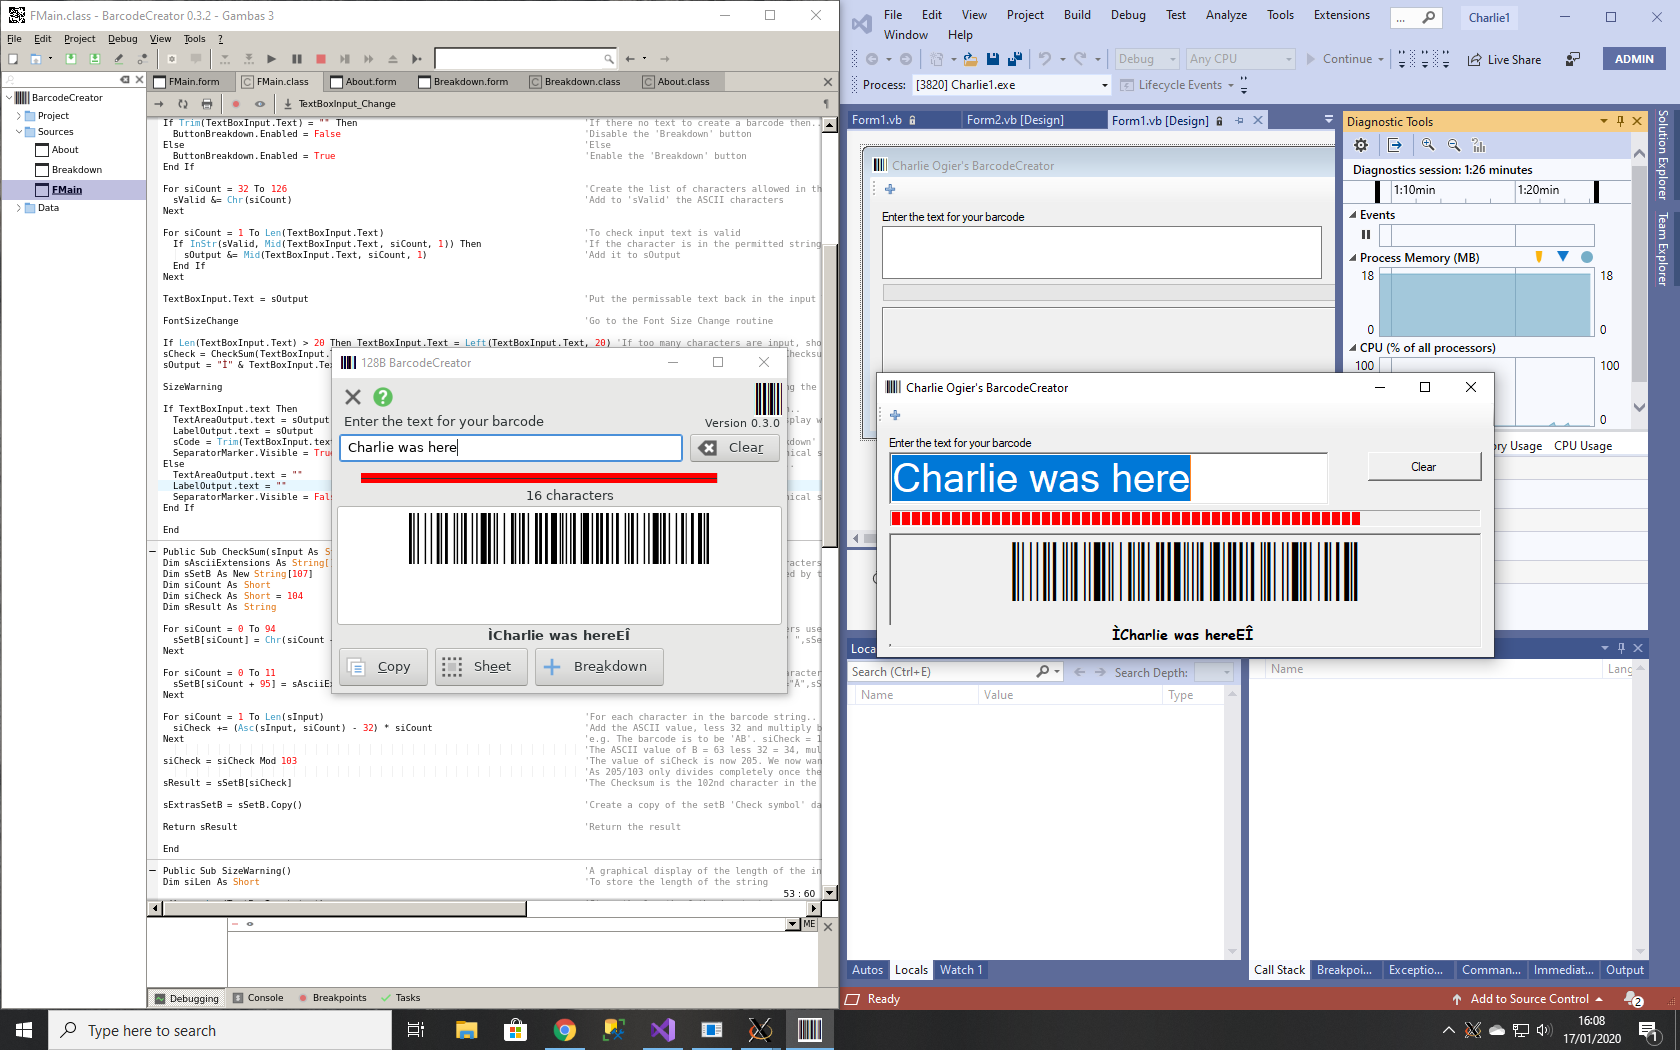Click the Save project icon in the Gambas toolbar
Viewport: 1680px width, 1050px height.
point(70,59)
